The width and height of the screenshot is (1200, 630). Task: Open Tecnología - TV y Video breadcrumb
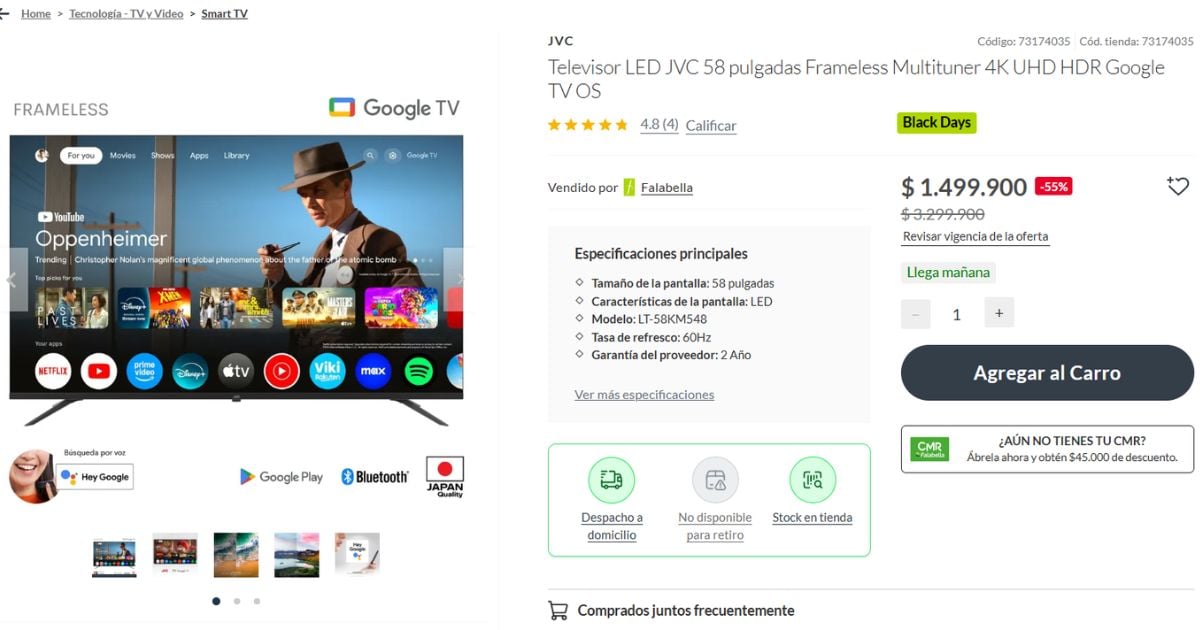(x=126, y=14)
